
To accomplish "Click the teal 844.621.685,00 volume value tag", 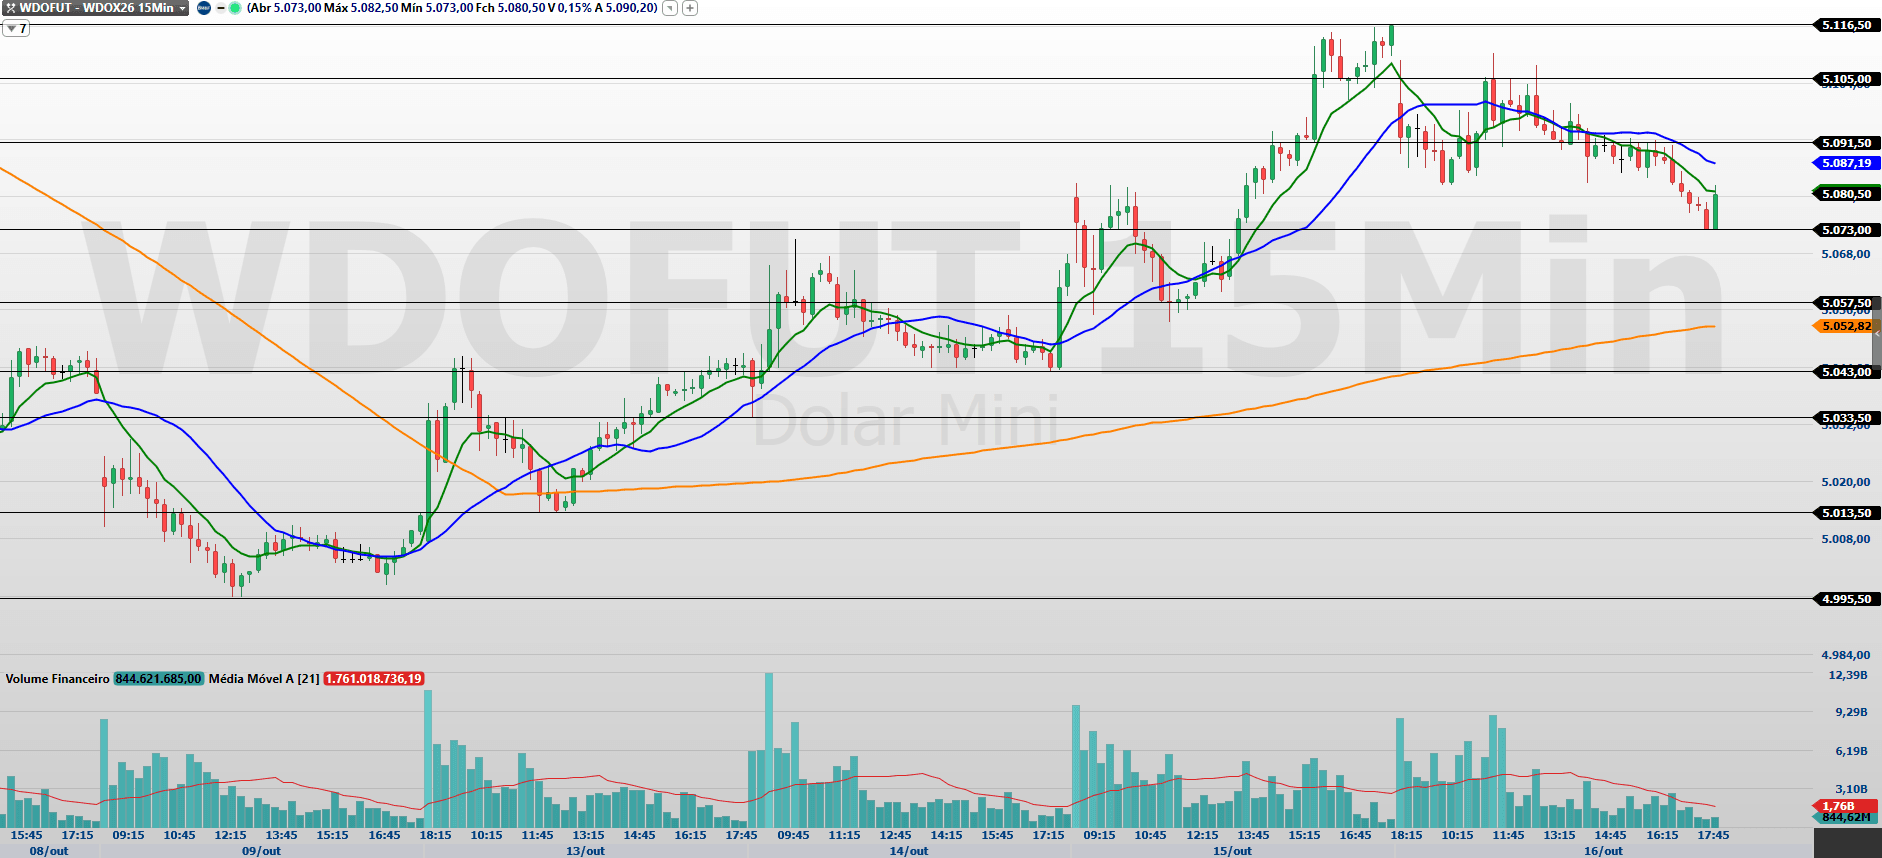I will 158,679.
